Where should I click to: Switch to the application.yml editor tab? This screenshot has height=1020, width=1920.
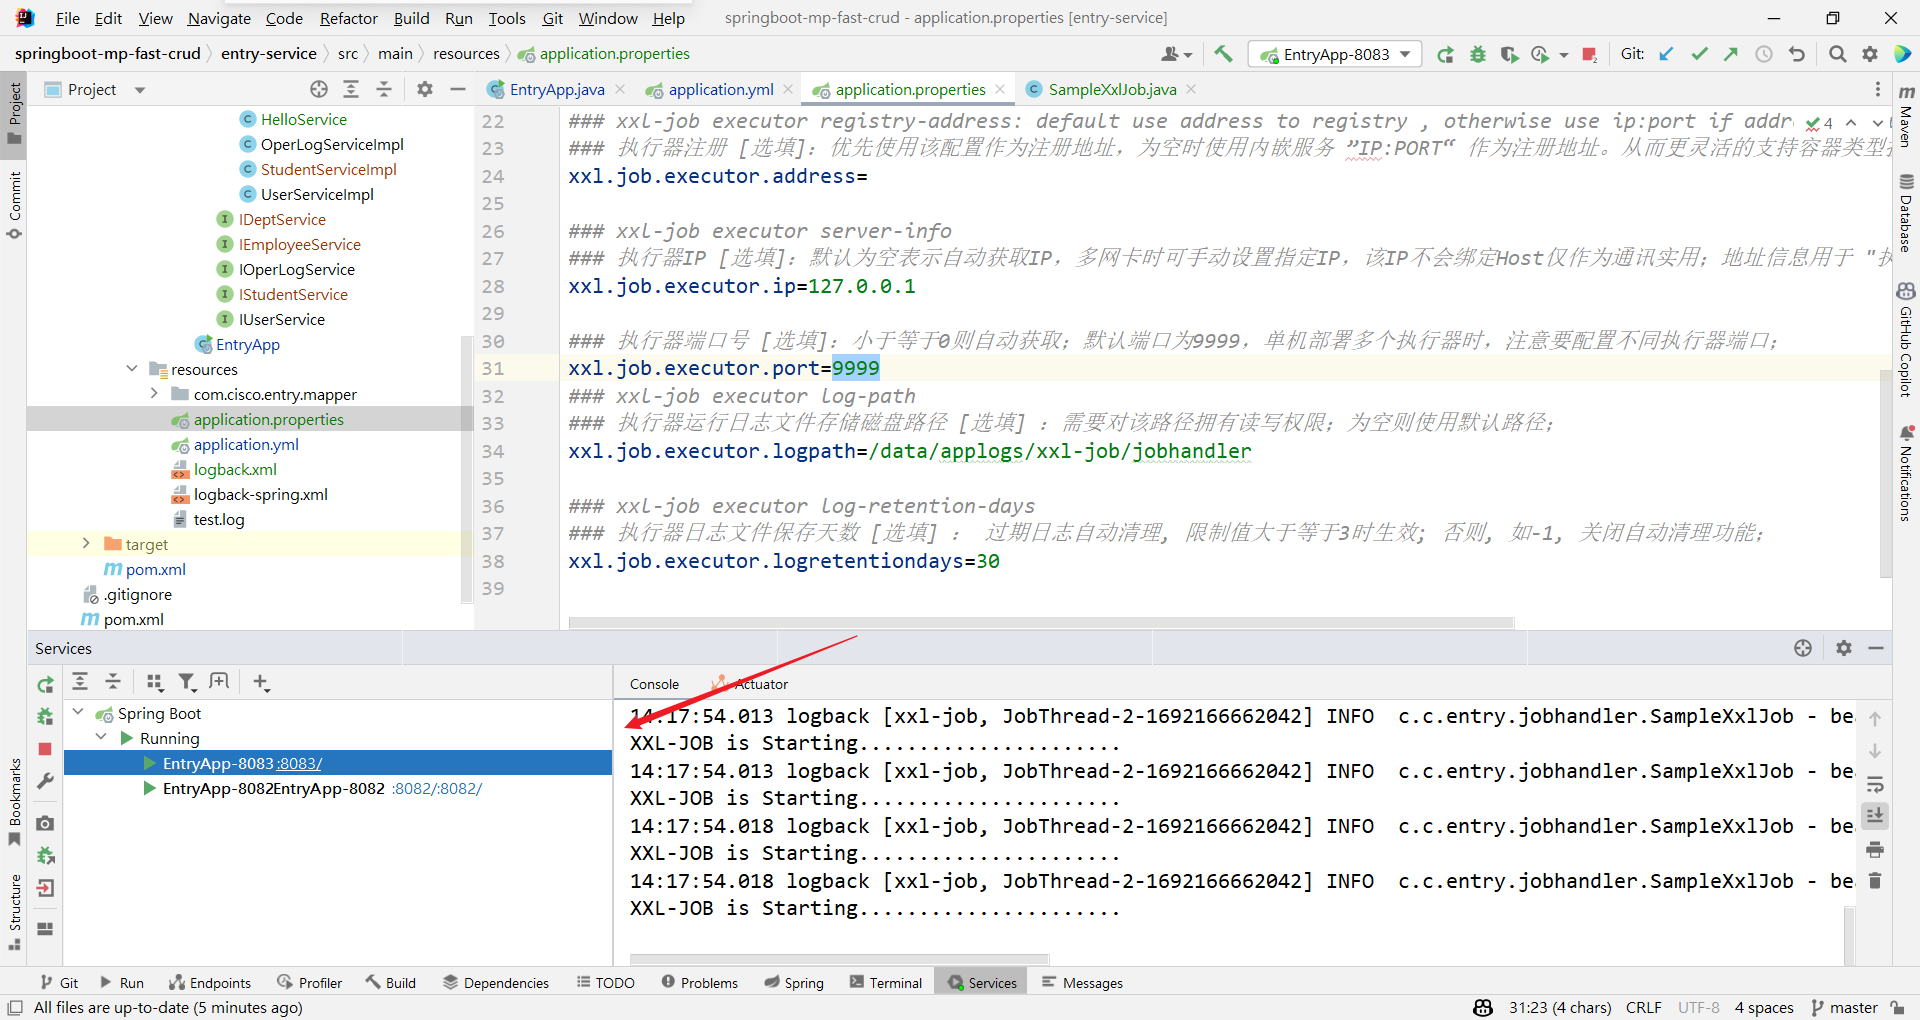point(720,89)
